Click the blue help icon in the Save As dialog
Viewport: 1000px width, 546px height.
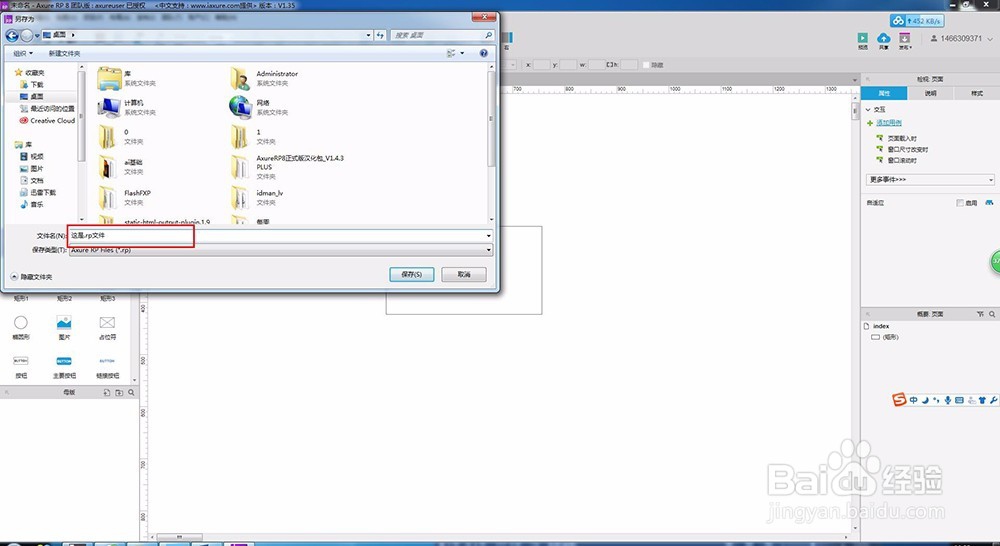coord(483,54)
